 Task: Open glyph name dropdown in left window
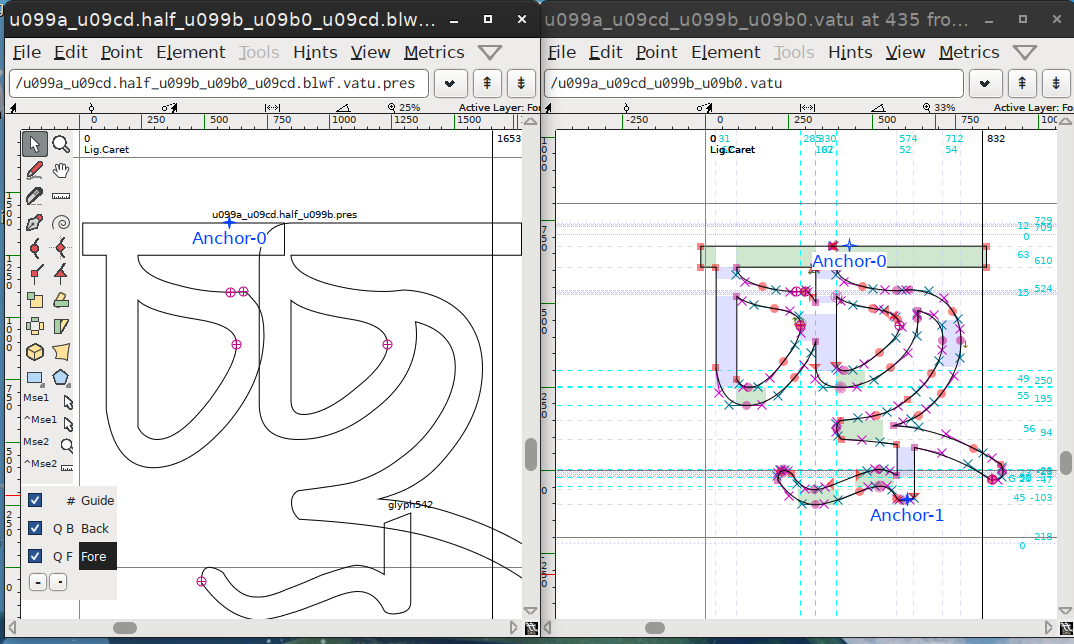(x=450, y=83)
